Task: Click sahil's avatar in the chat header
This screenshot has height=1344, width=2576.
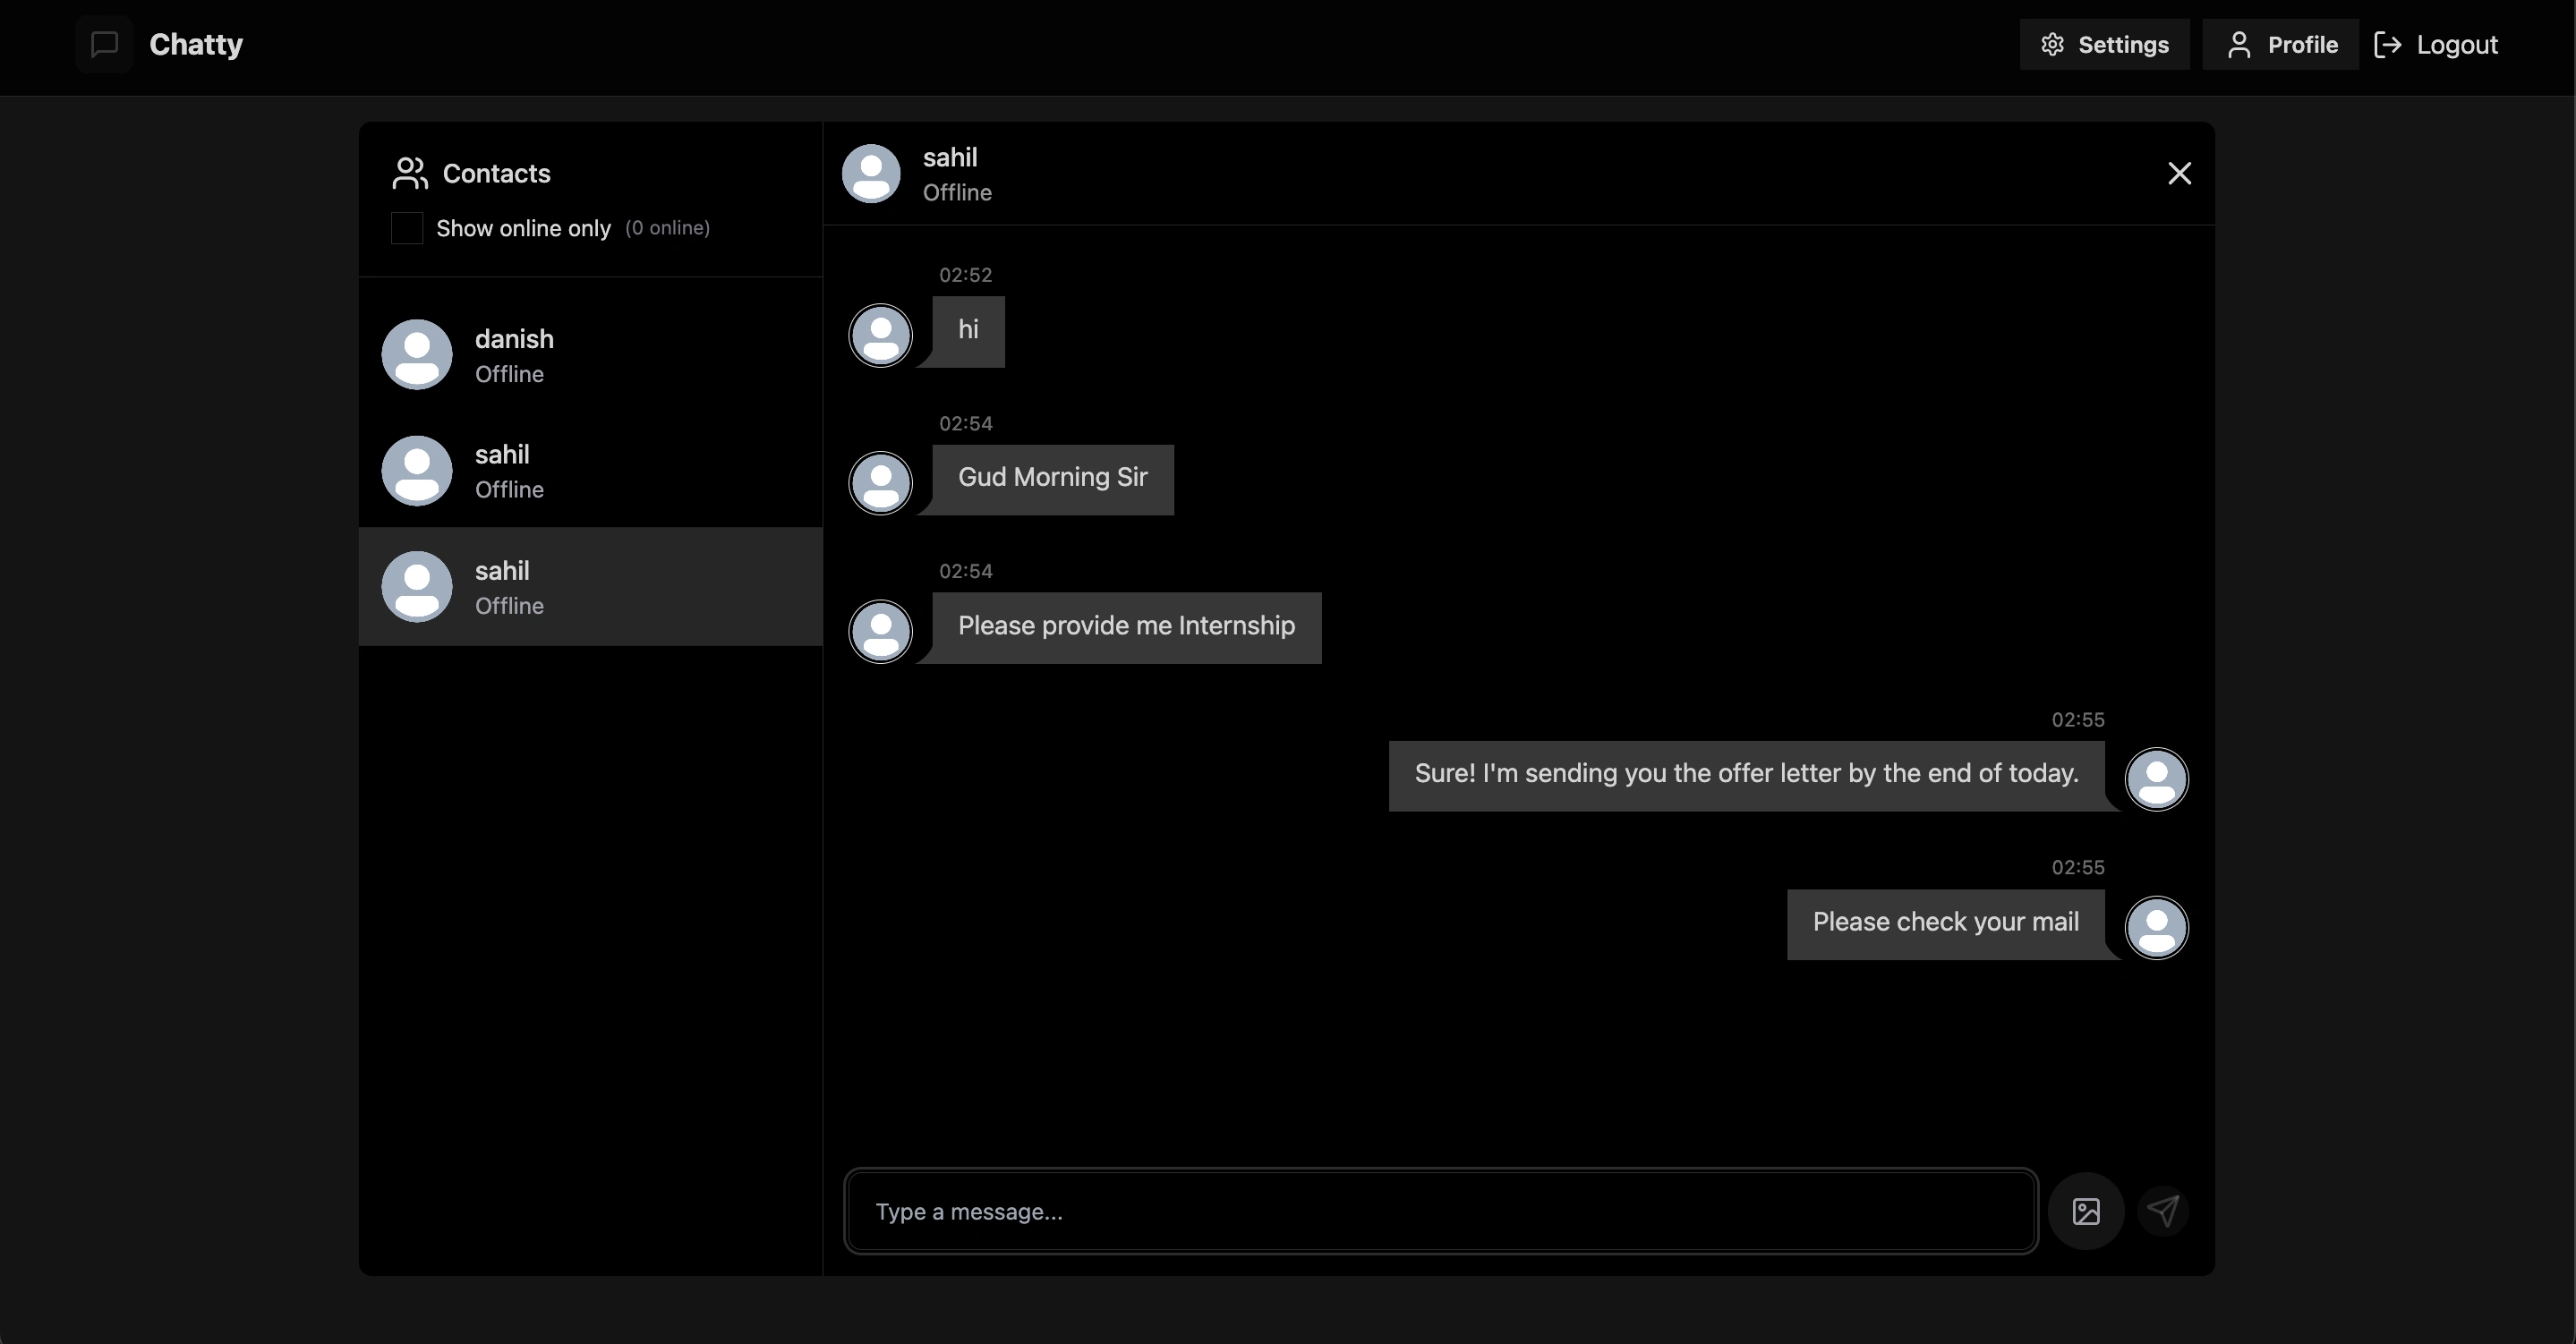Action: pos(871,173)
